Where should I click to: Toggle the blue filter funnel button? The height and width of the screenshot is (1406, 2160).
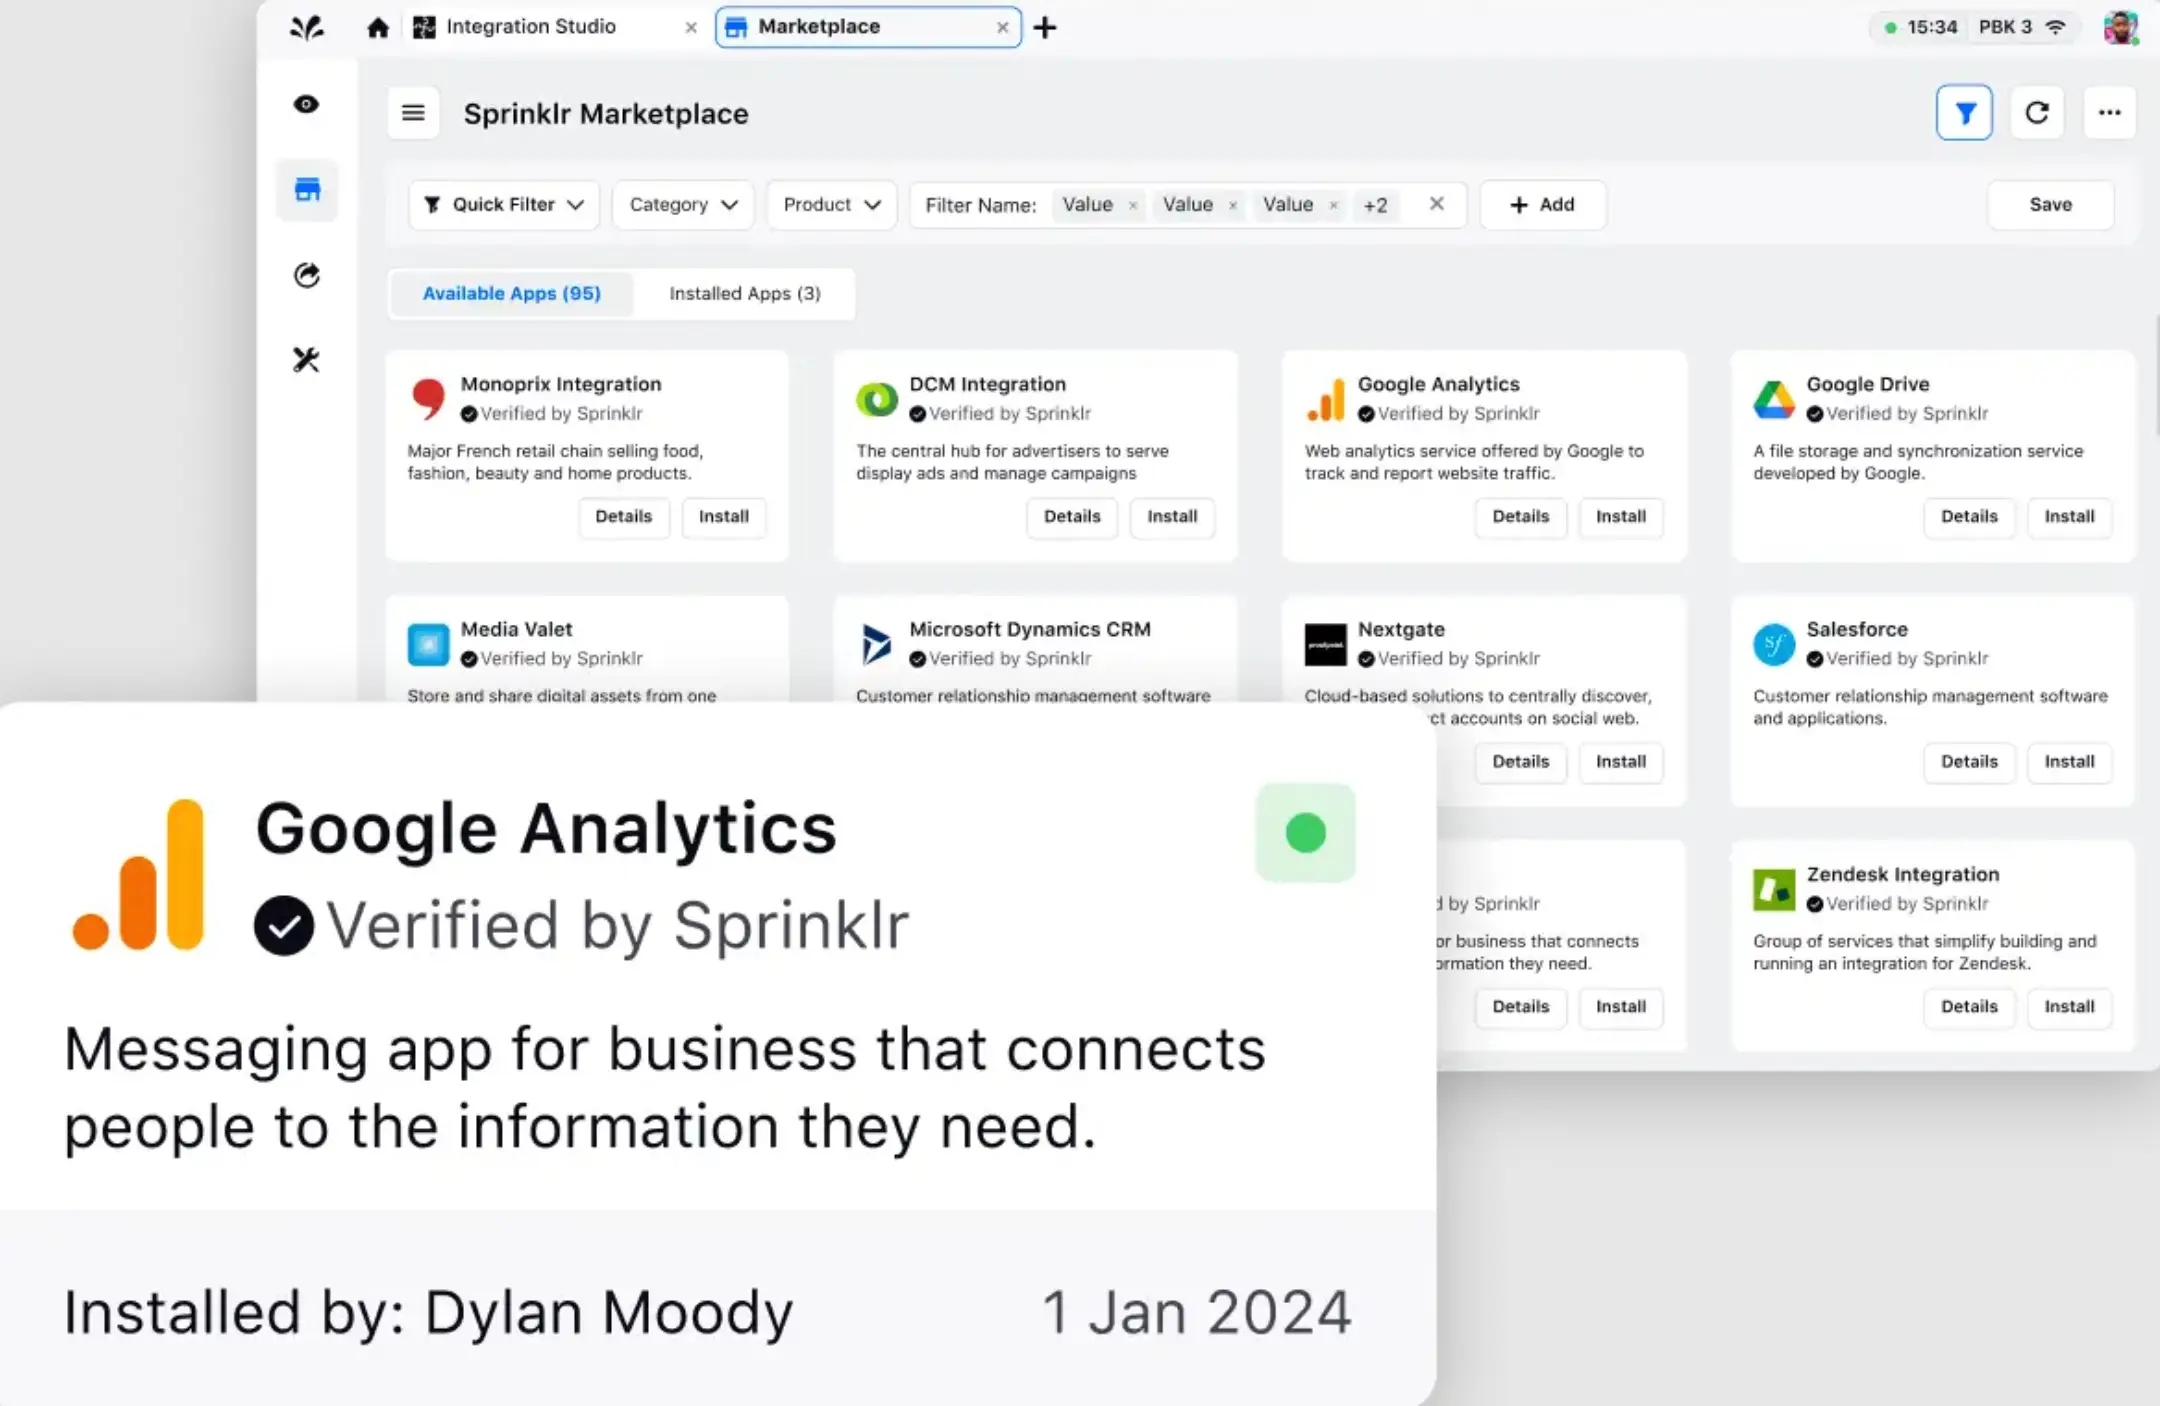(x=1964, y=113)
